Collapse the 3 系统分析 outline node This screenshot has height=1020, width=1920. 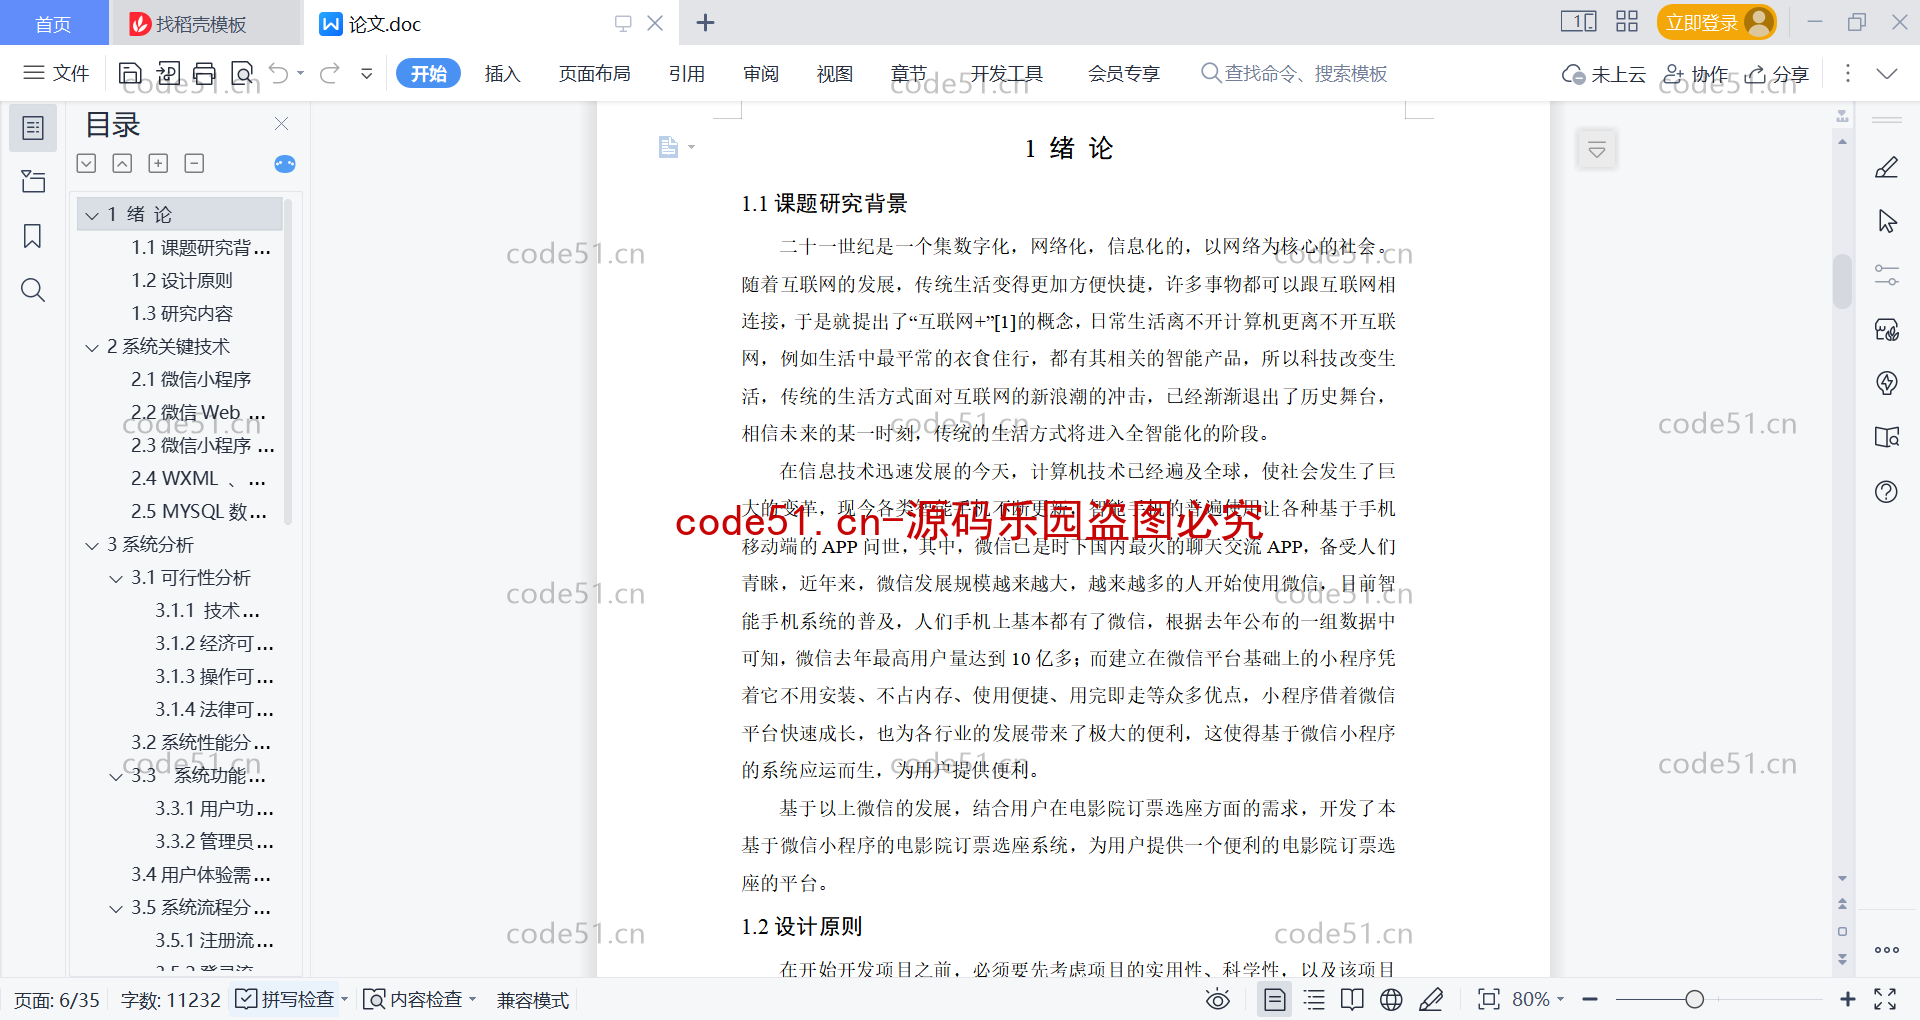click(x=92, y=545)
